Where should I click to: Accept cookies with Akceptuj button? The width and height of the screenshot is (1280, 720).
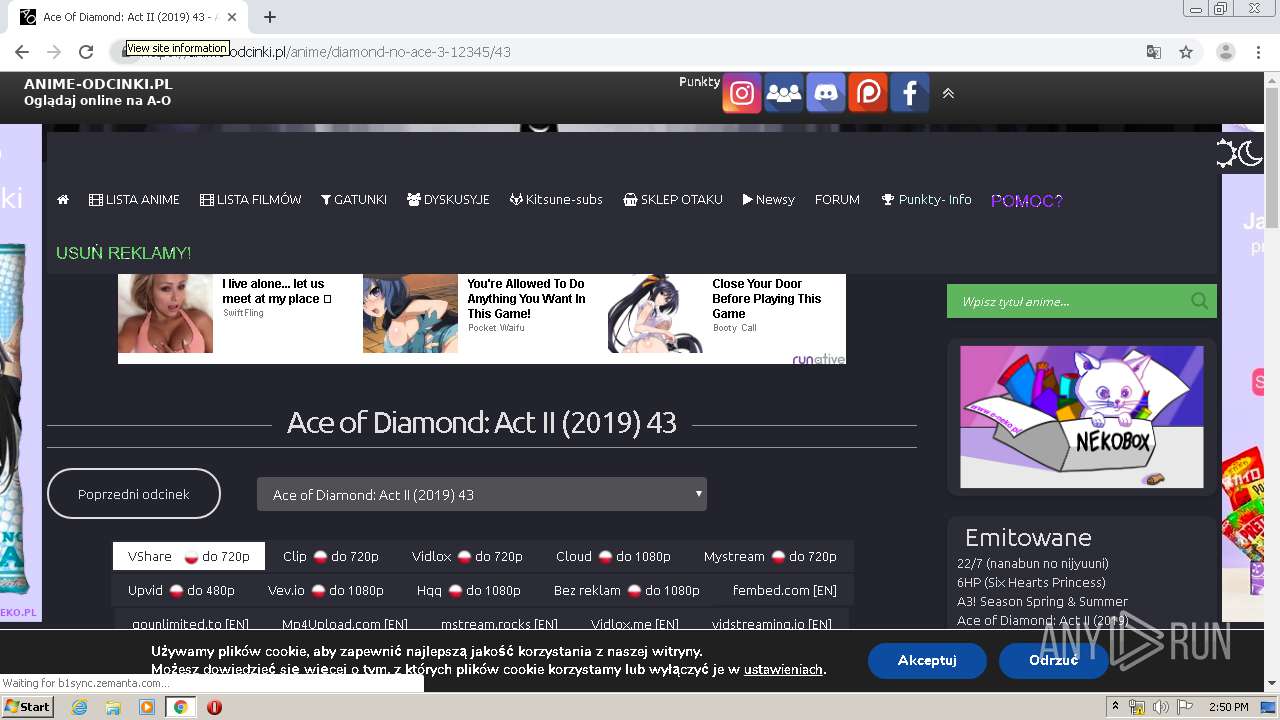click(927, 660)
